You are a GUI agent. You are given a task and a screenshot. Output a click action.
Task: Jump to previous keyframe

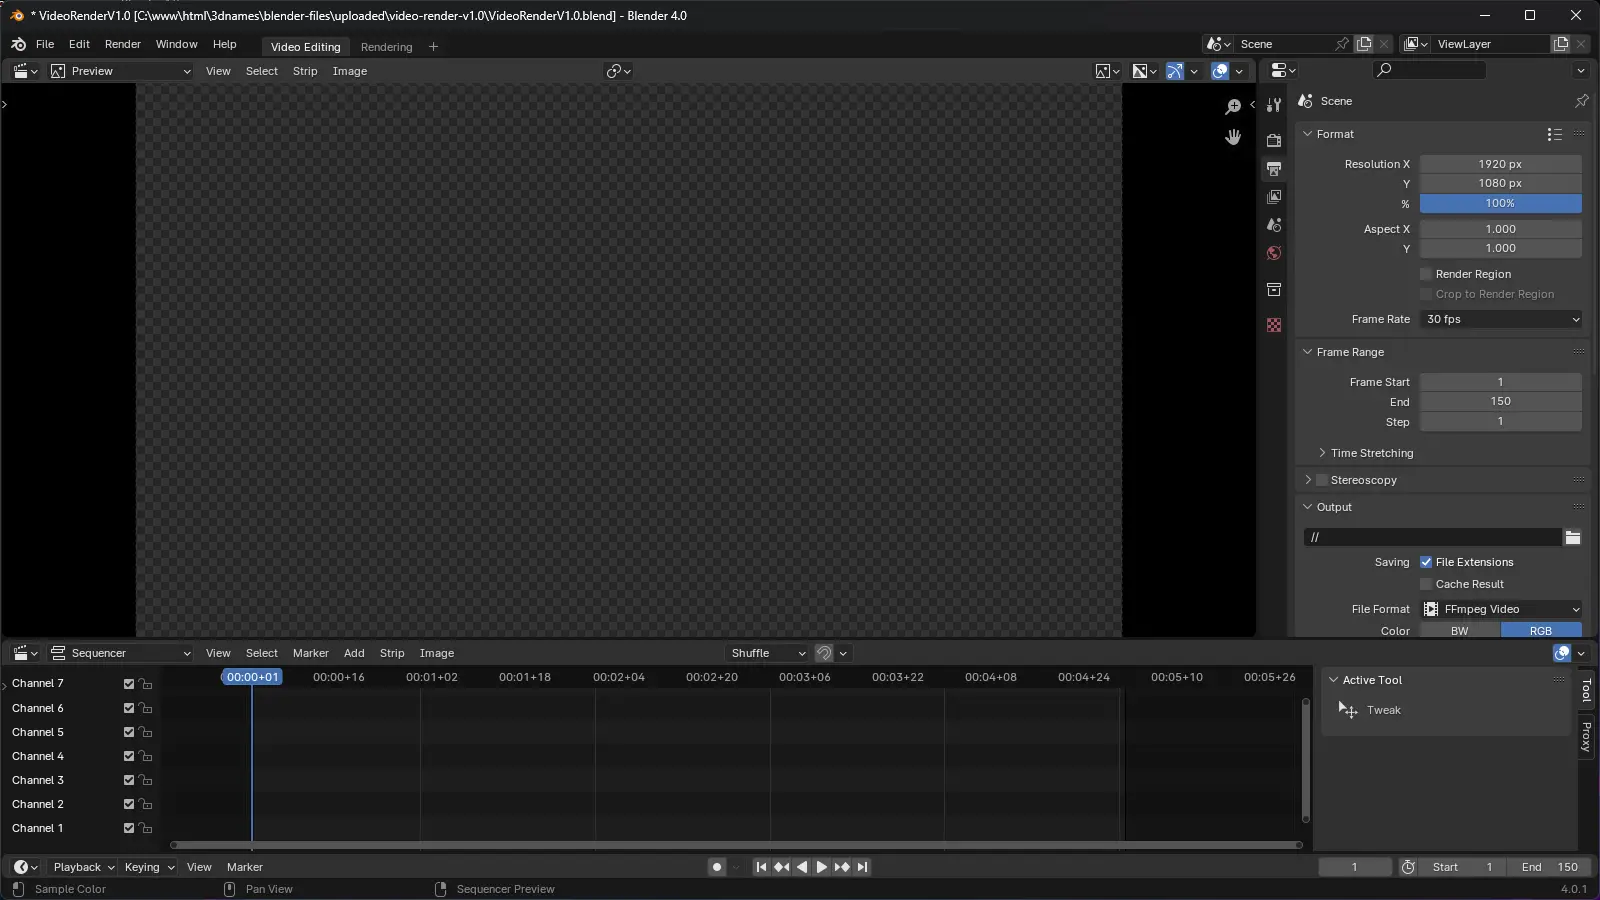[x=782, y=867]
